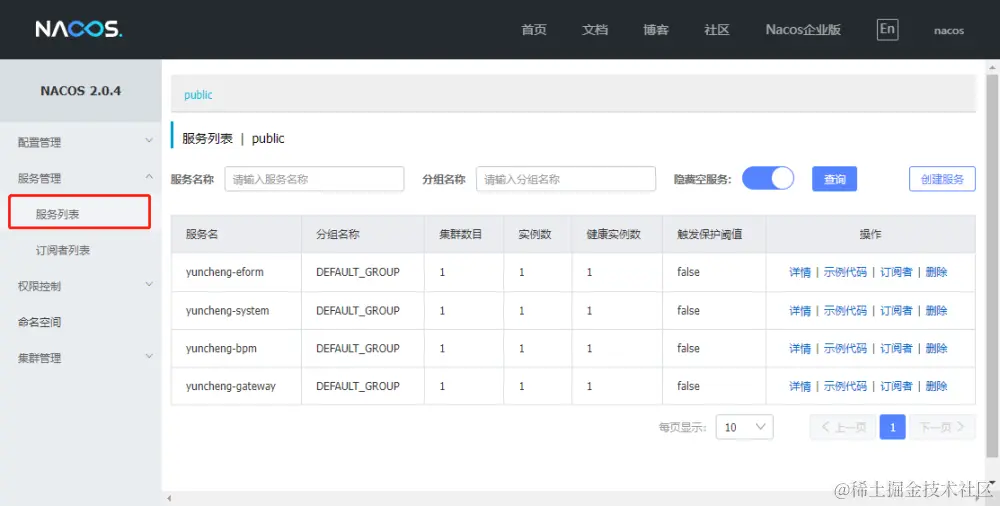Click the horizontal scrollbar left arrow
This screenshot has width=1000, height=506.
click(169, 498)
